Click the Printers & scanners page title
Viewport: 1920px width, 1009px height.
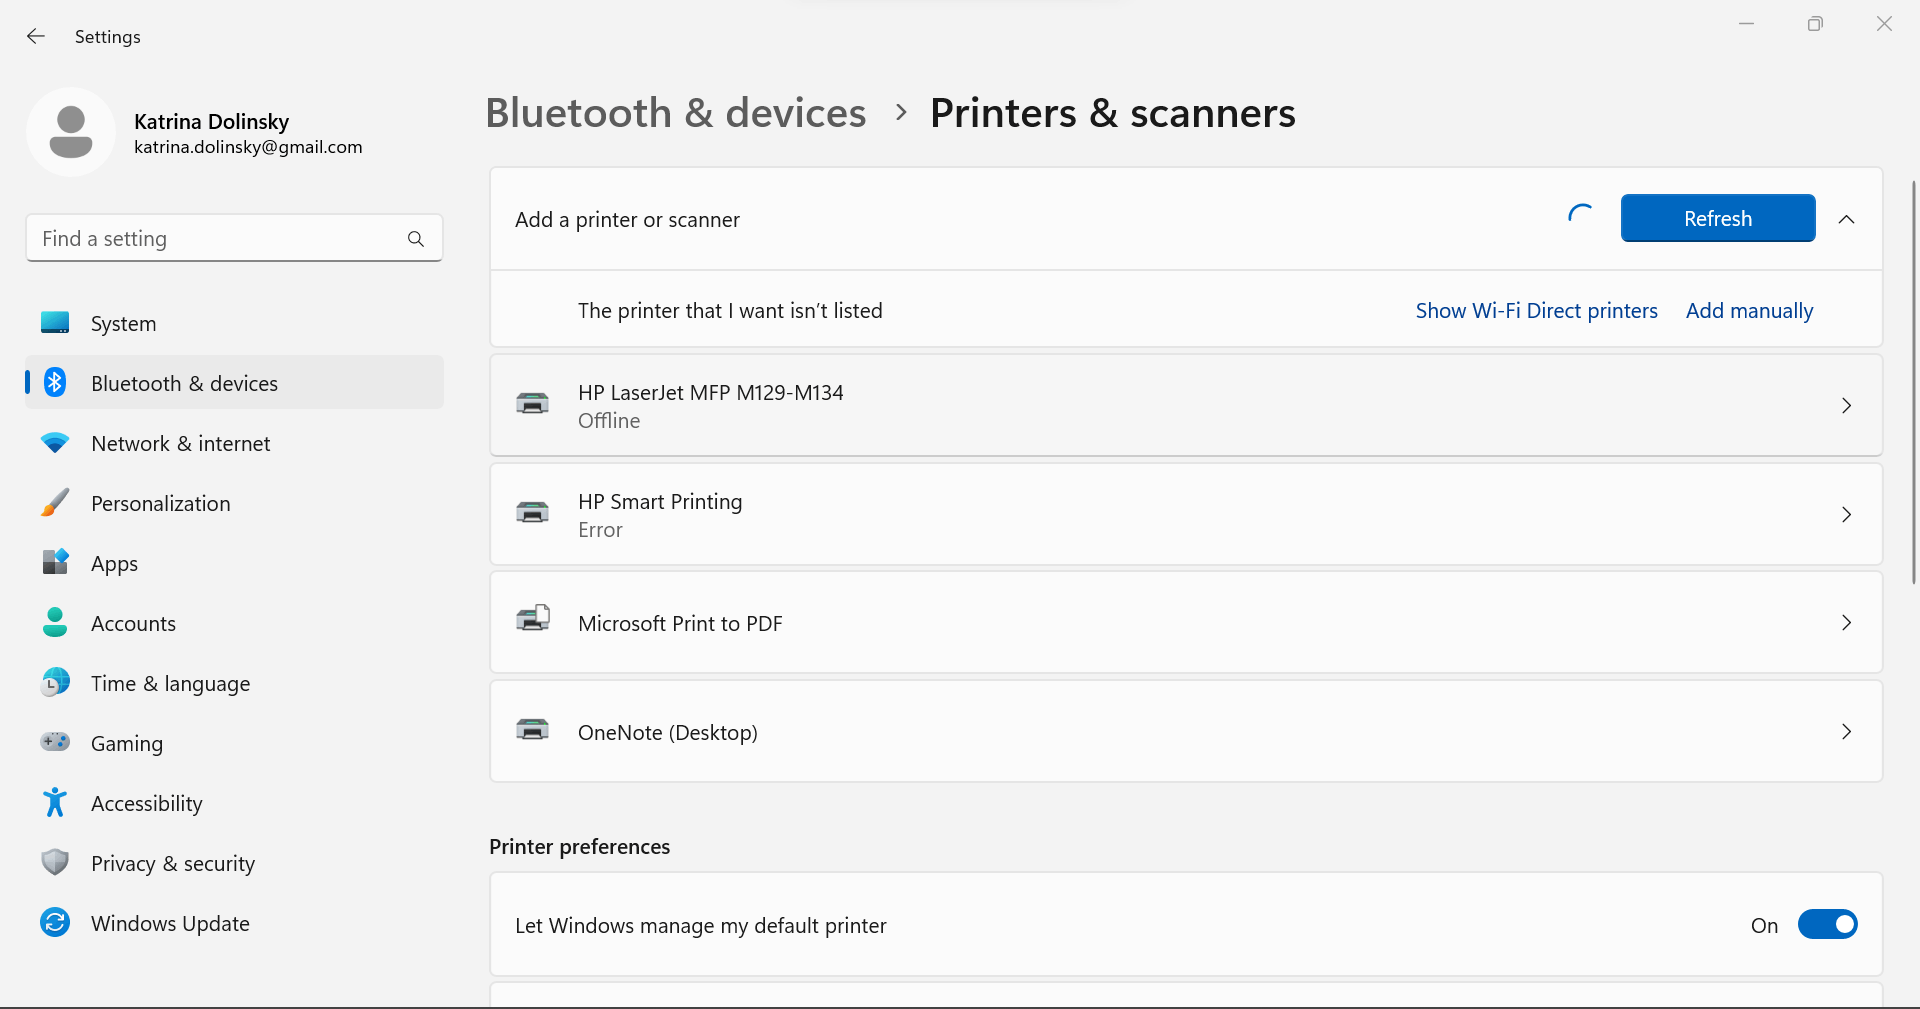click(1113, 113)
